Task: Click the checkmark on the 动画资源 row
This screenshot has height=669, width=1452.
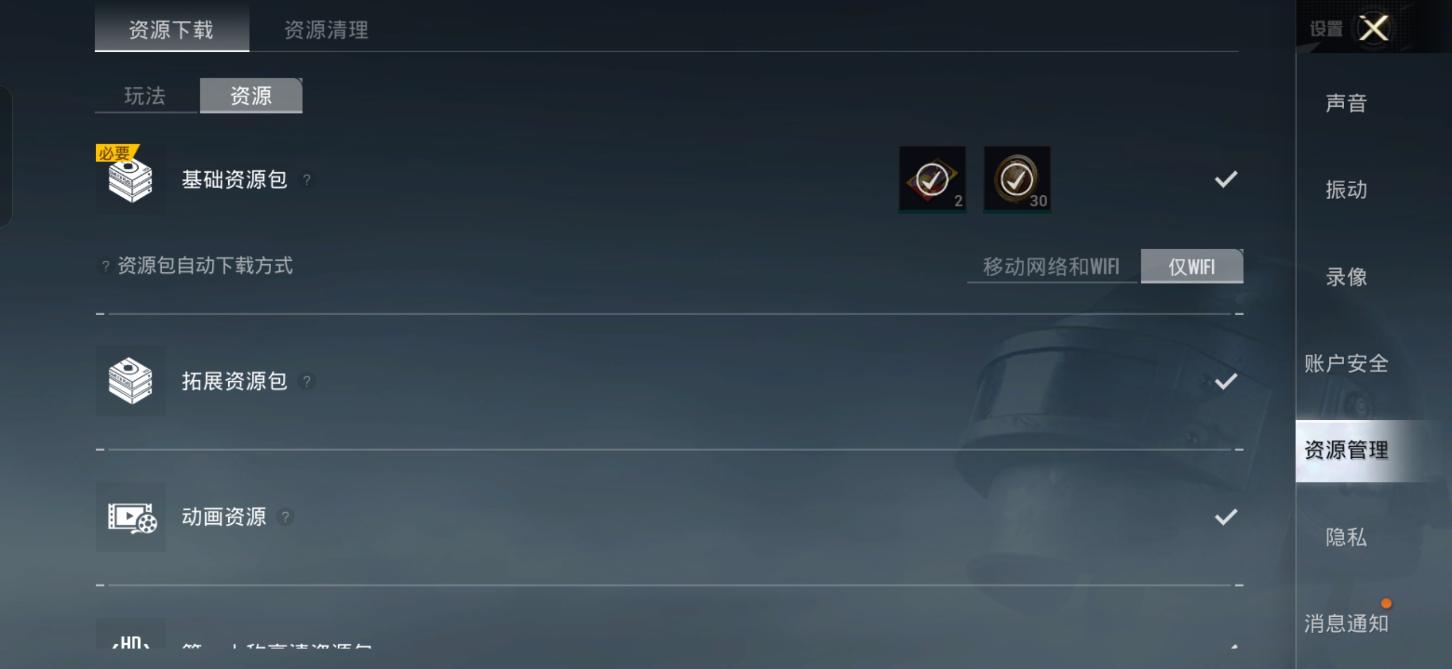Action: point(1226,517)
